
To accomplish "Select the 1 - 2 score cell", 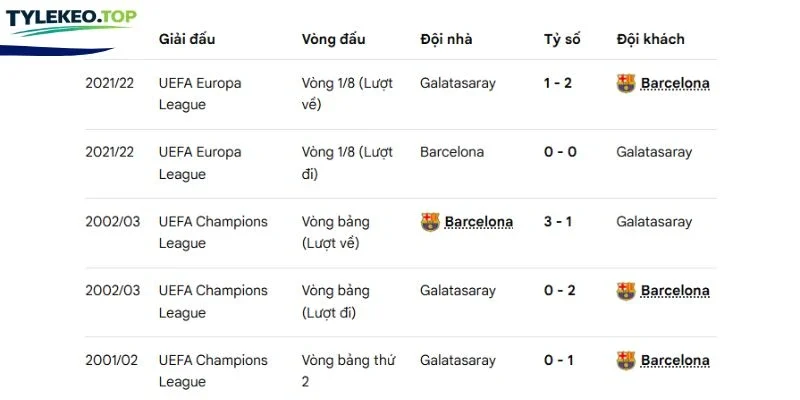I will coord(558,83).
